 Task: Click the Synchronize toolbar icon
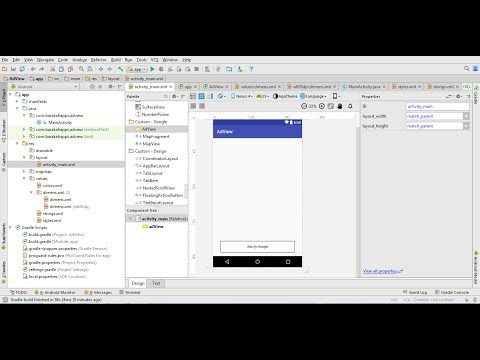[x=22, y=69]
